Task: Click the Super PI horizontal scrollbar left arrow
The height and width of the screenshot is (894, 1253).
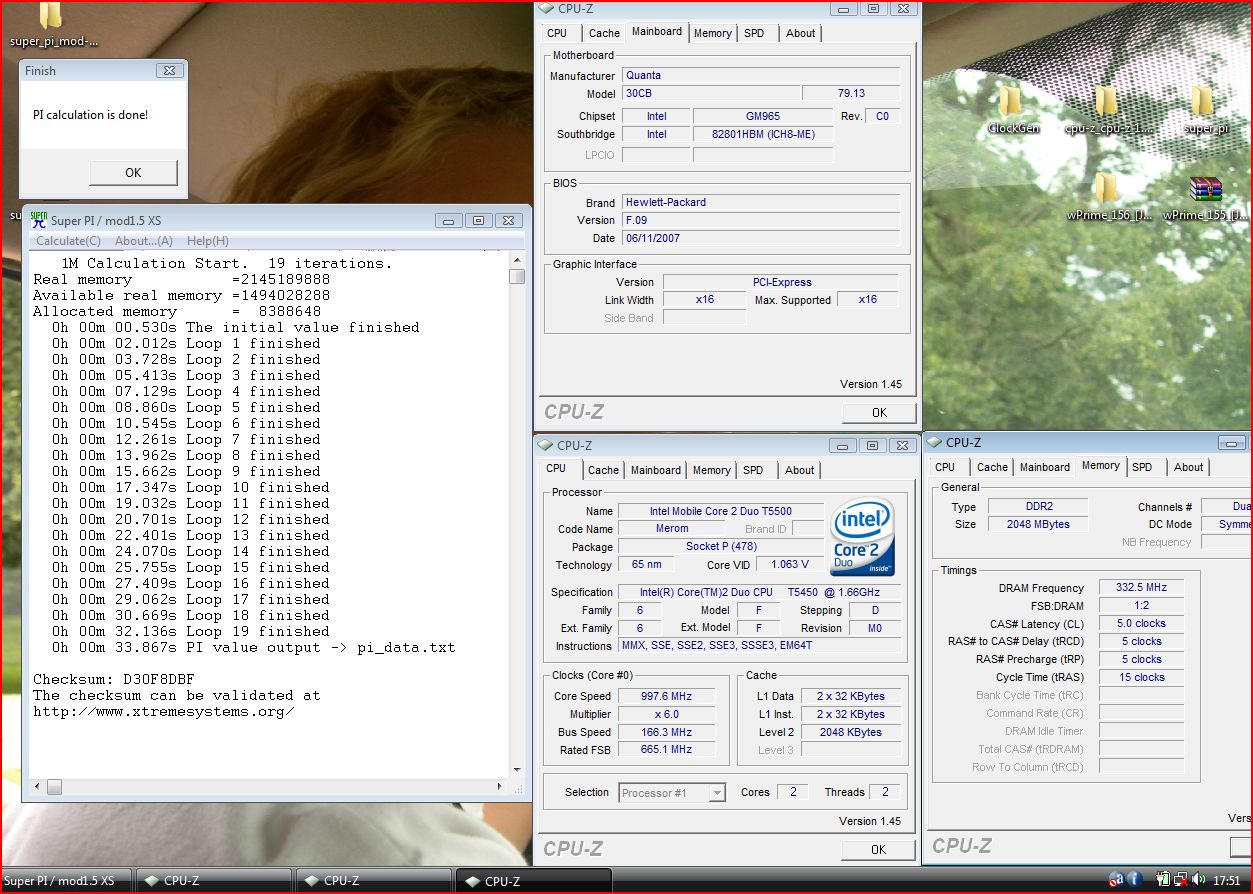Action: coord(36,787)
